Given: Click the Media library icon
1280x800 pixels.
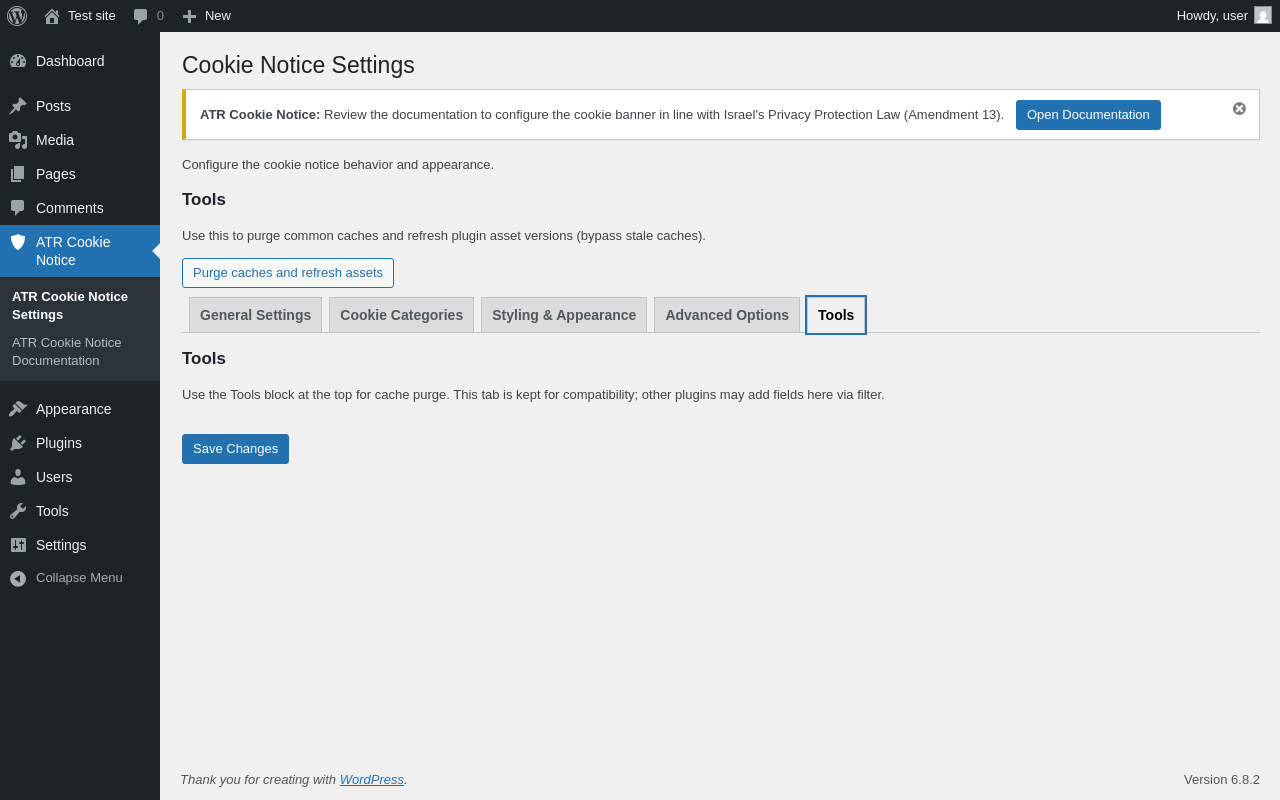Looking at the screenshot, I should (x=18, y=140).
